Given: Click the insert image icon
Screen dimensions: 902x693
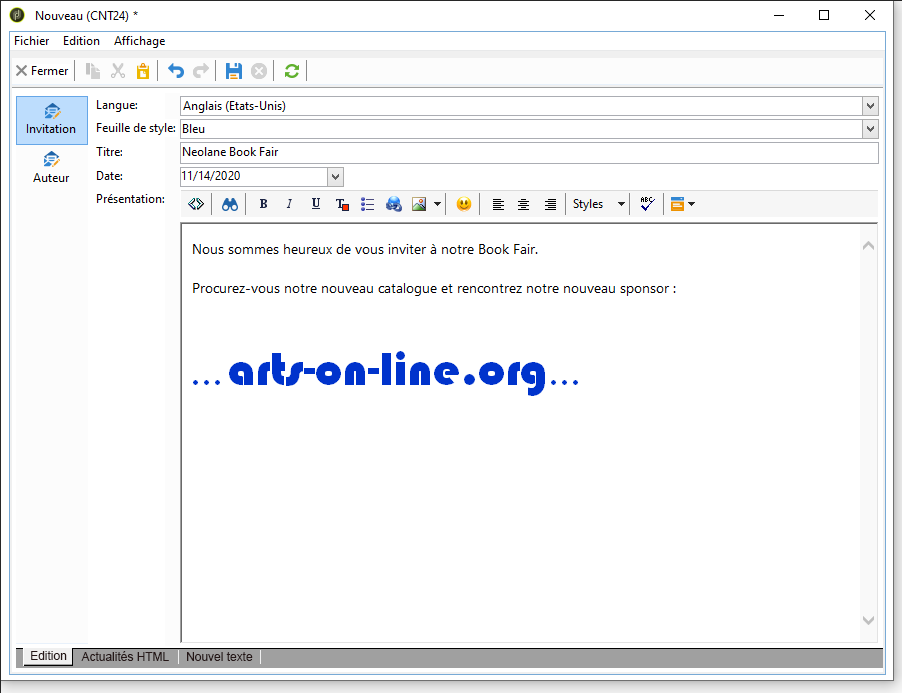Looking at the screenshot, I should pos(419,204).
